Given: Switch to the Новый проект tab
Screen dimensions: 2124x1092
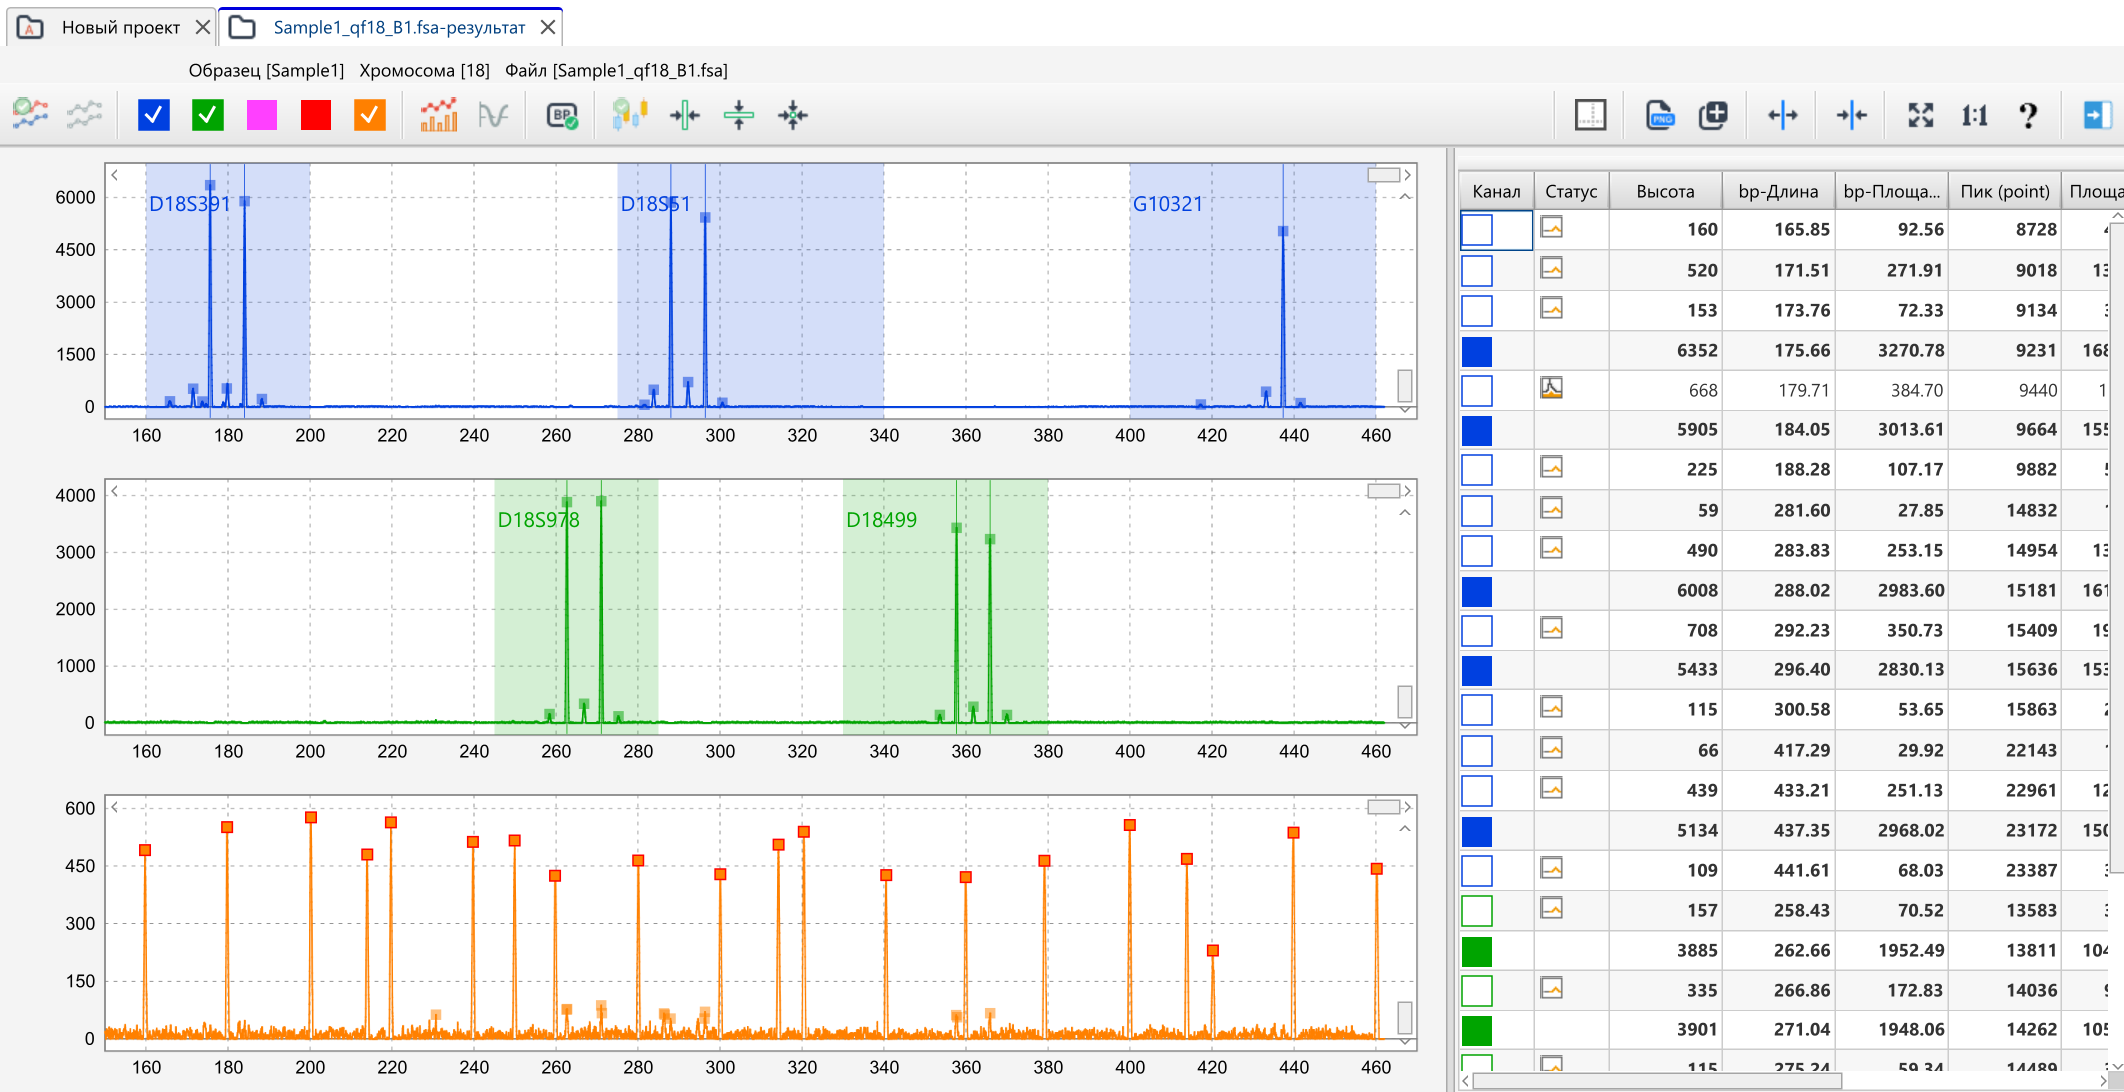Looking at the screenshot, I should tap(120, 27).
